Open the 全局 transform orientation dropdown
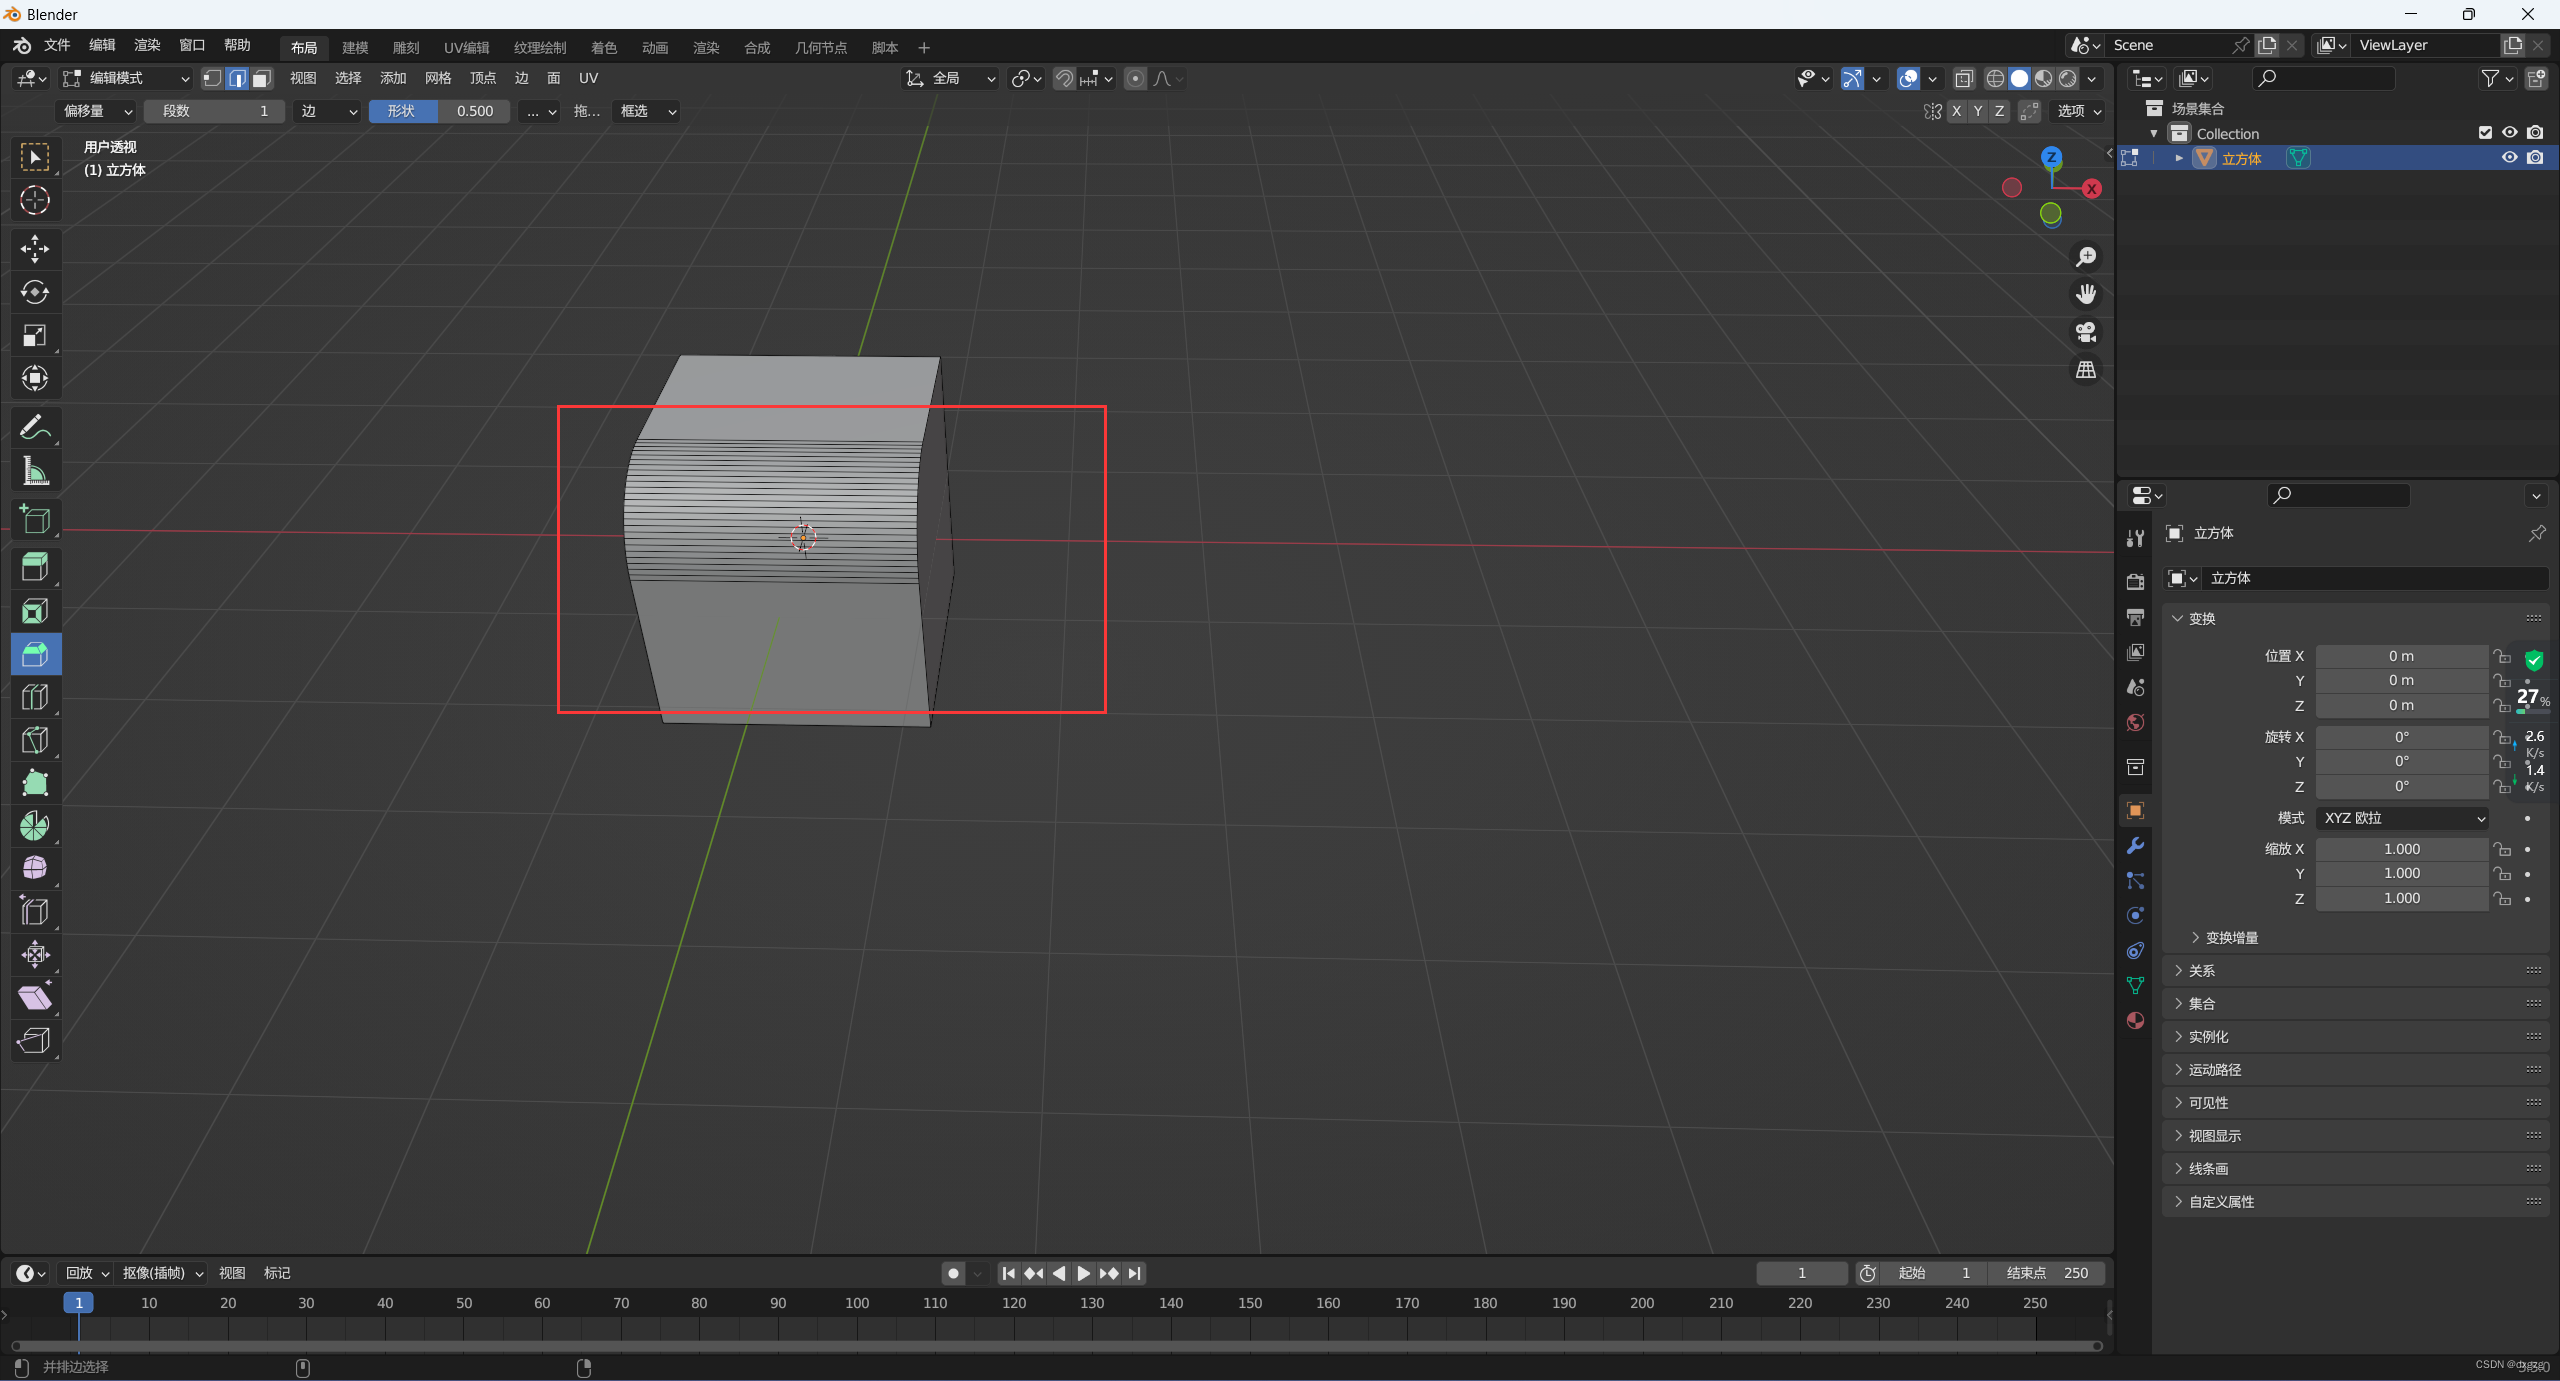 [951, 78]
